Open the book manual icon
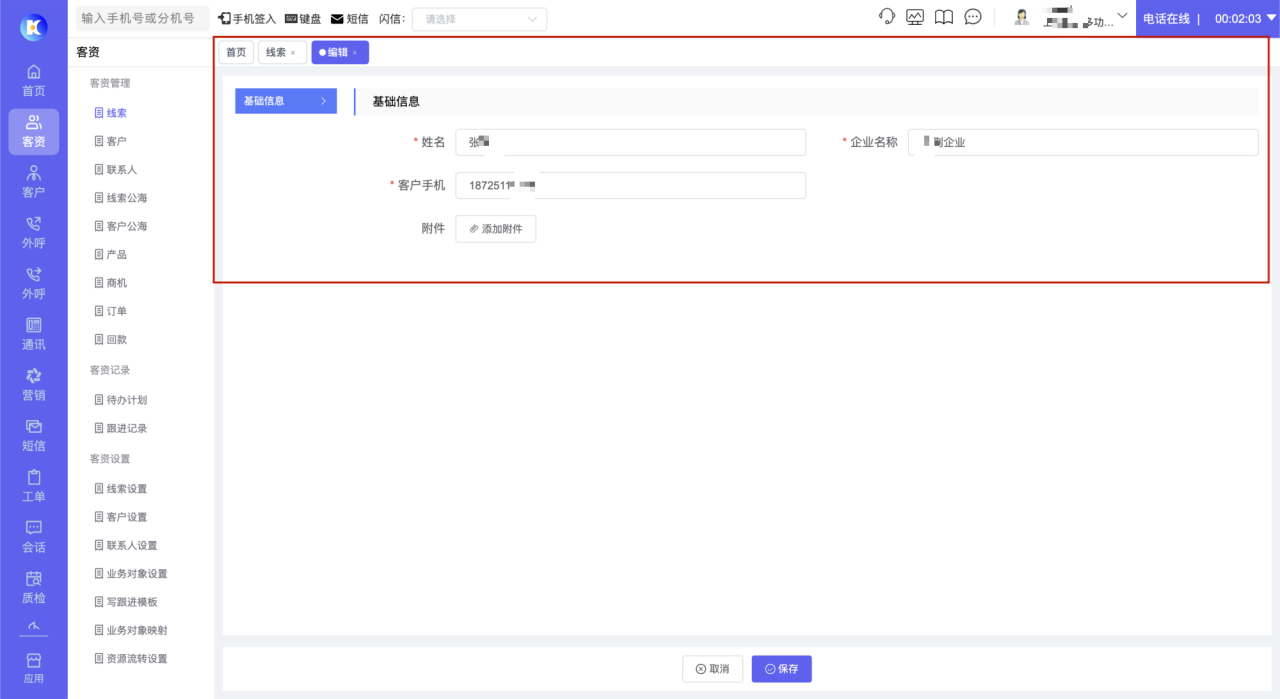 click(943, 17)
